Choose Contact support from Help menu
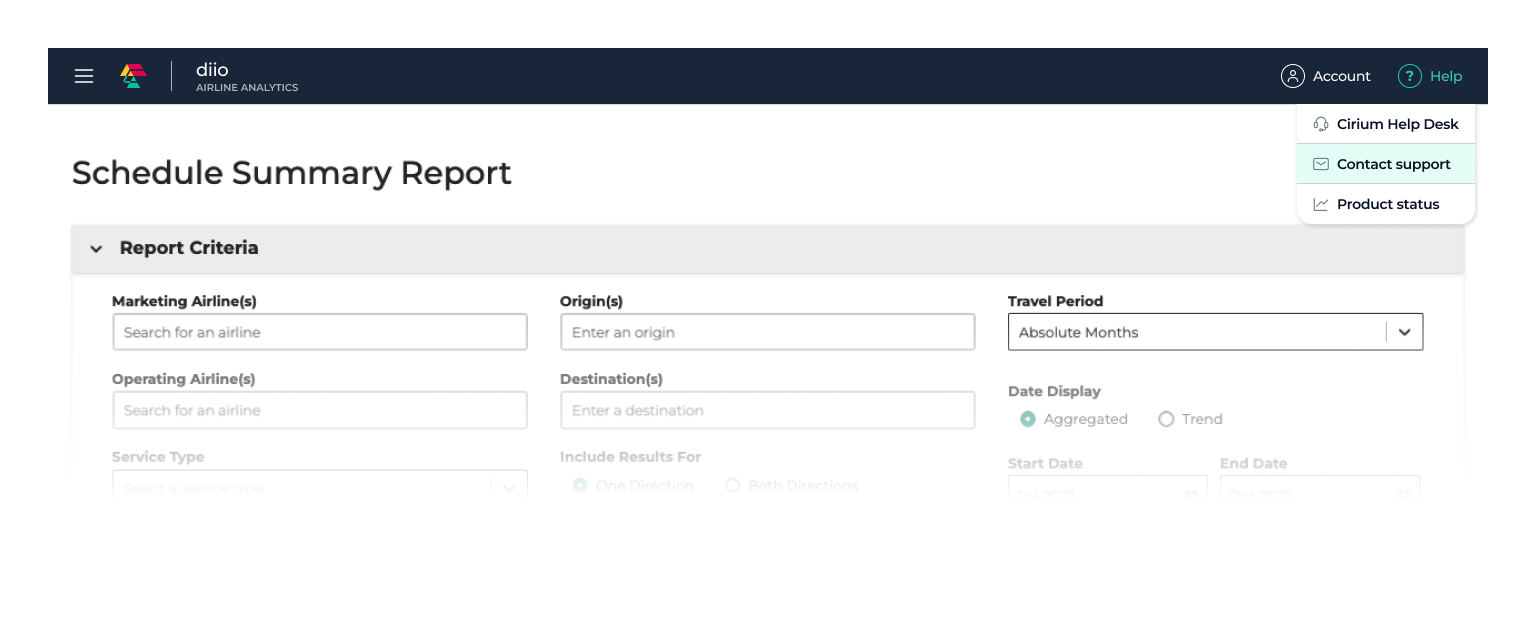Image resolution: width=1536 pixels, height=636 pixels. coord(1393,164)
